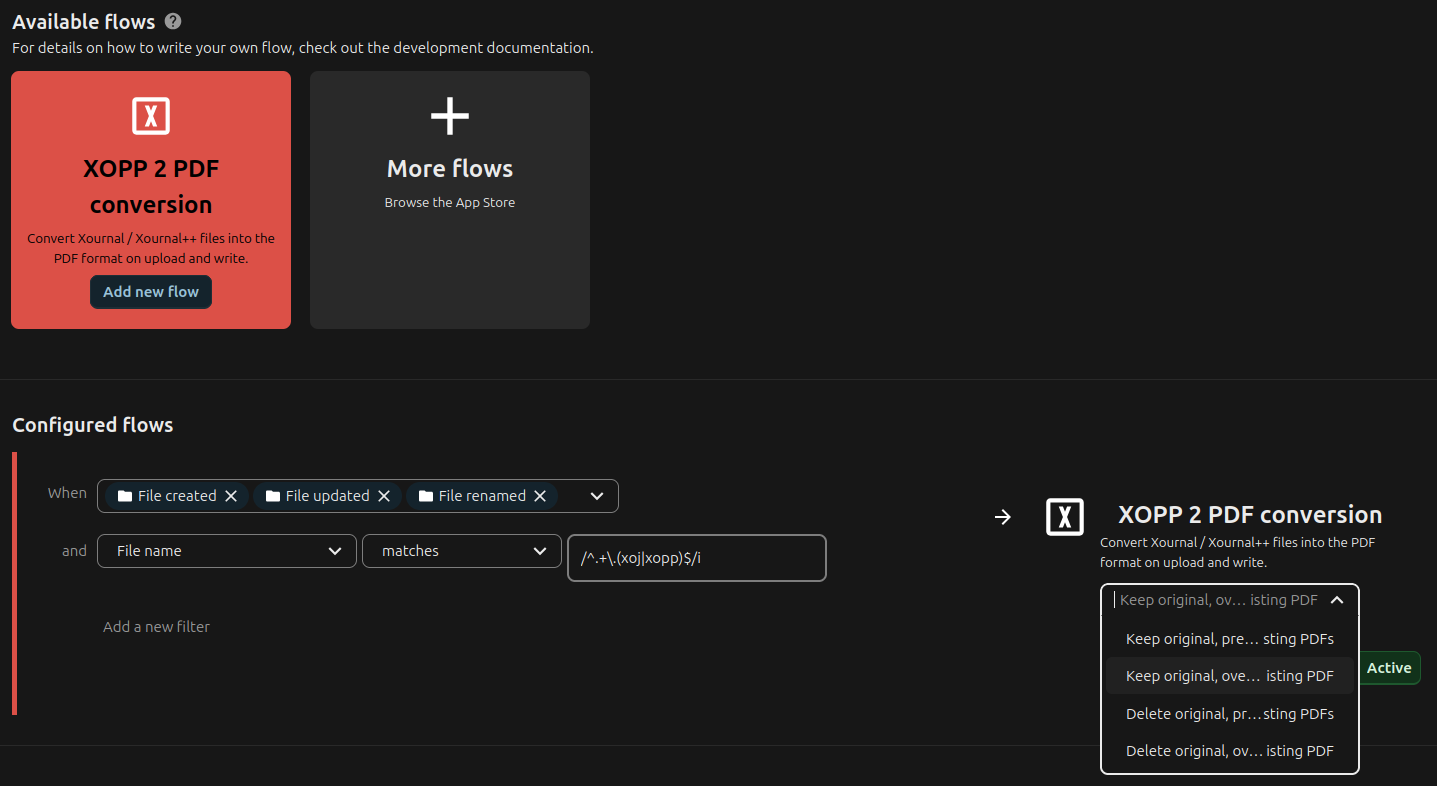Click the Active status button

coord(1389,668)
